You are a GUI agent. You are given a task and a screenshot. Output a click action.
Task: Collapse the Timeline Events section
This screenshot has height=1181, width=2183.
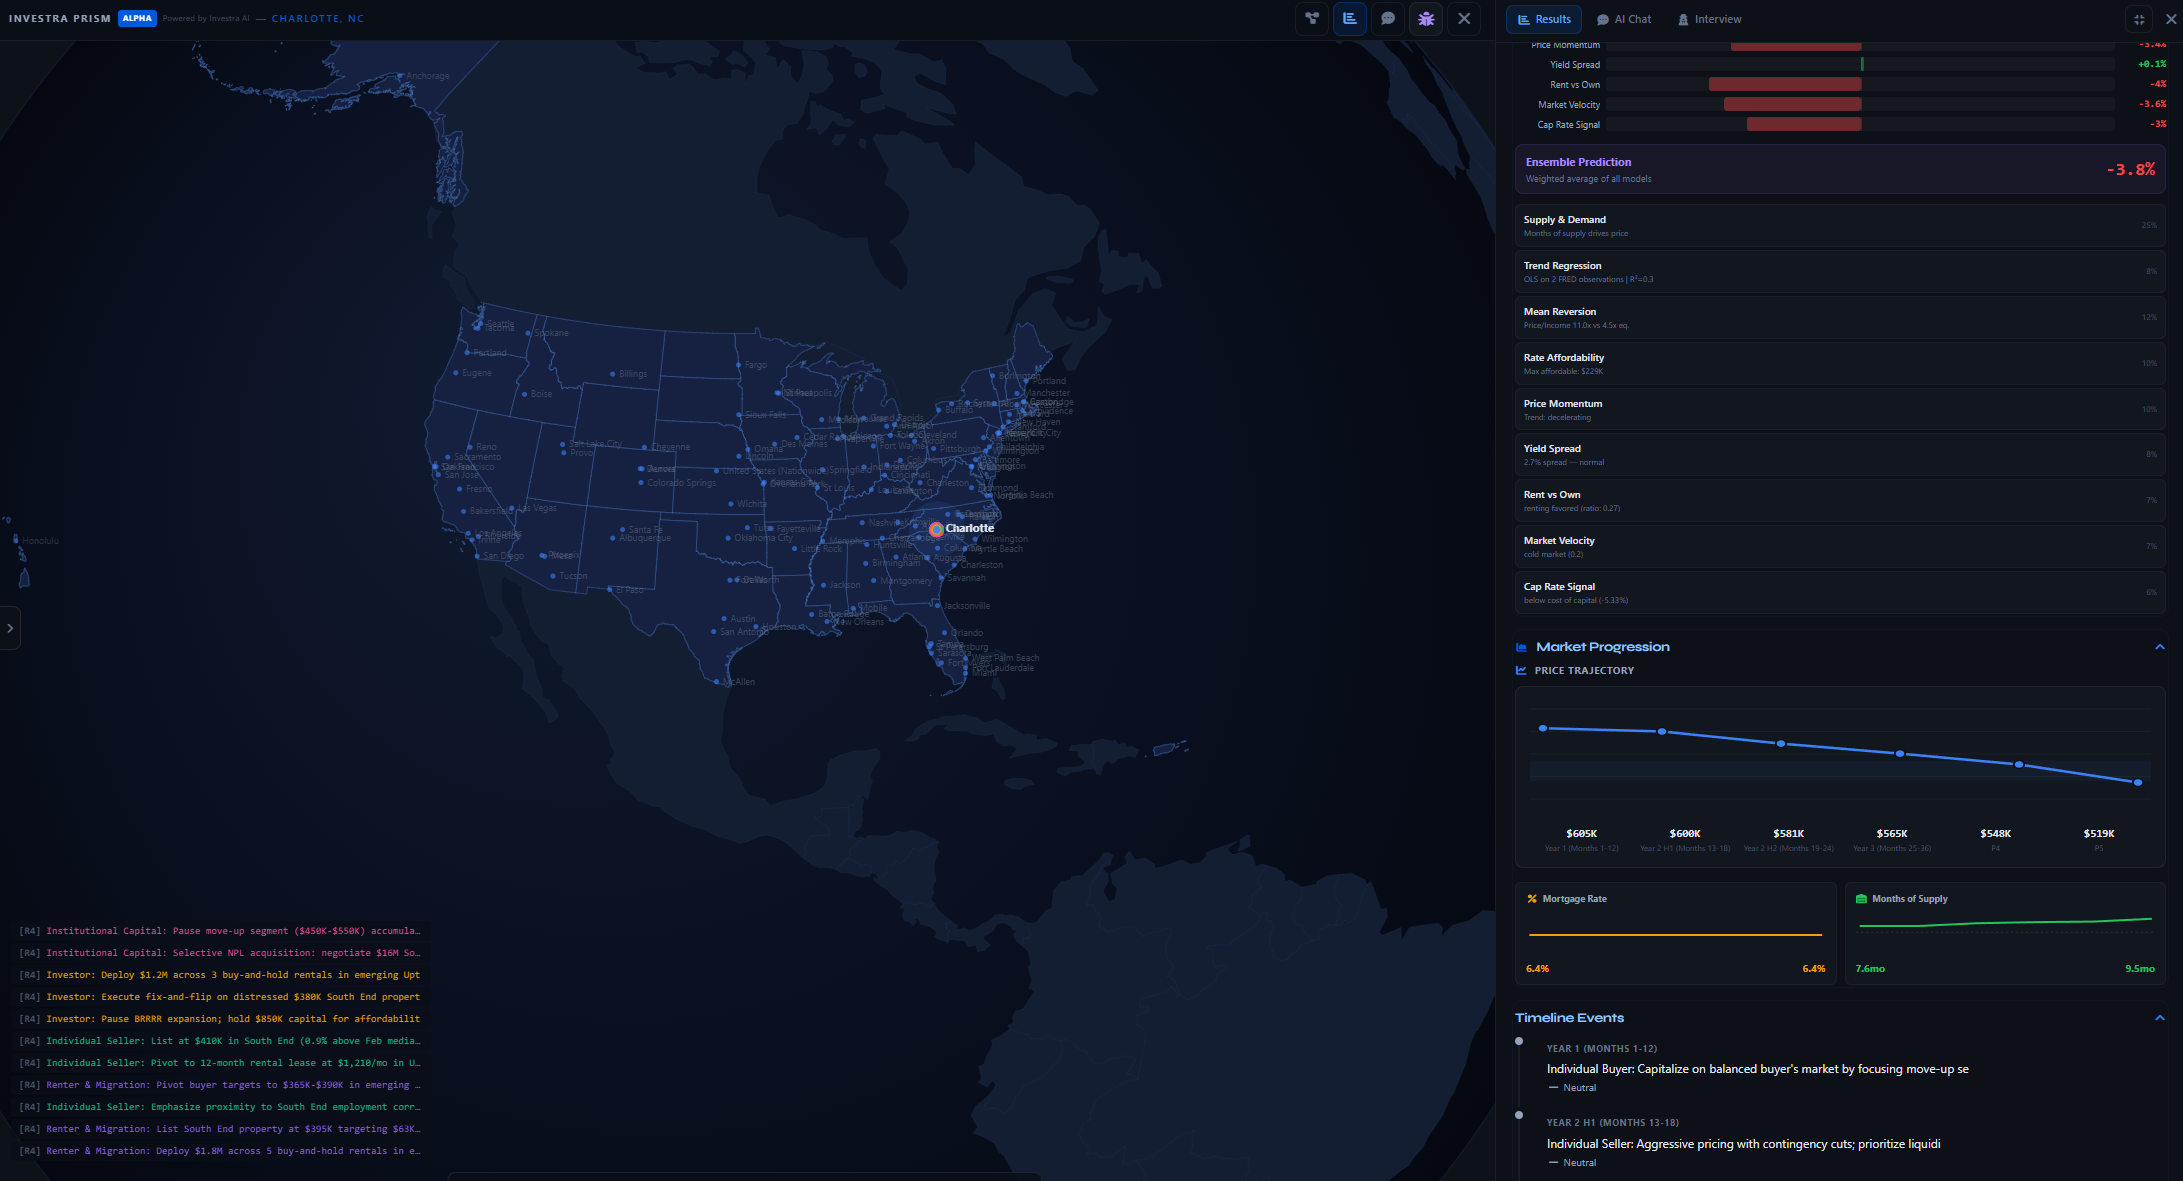2159,1018
